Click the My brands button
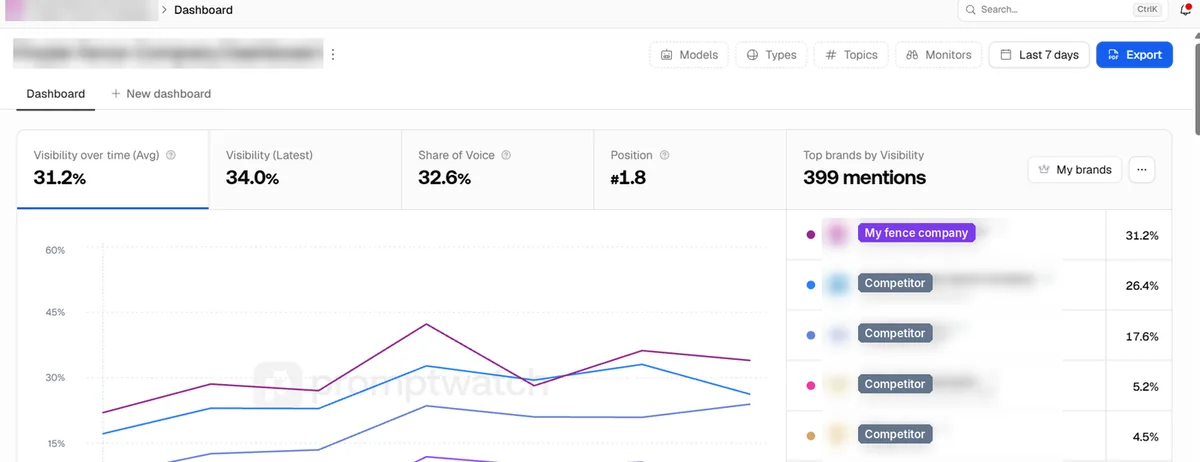 (x=1075, y=169)
